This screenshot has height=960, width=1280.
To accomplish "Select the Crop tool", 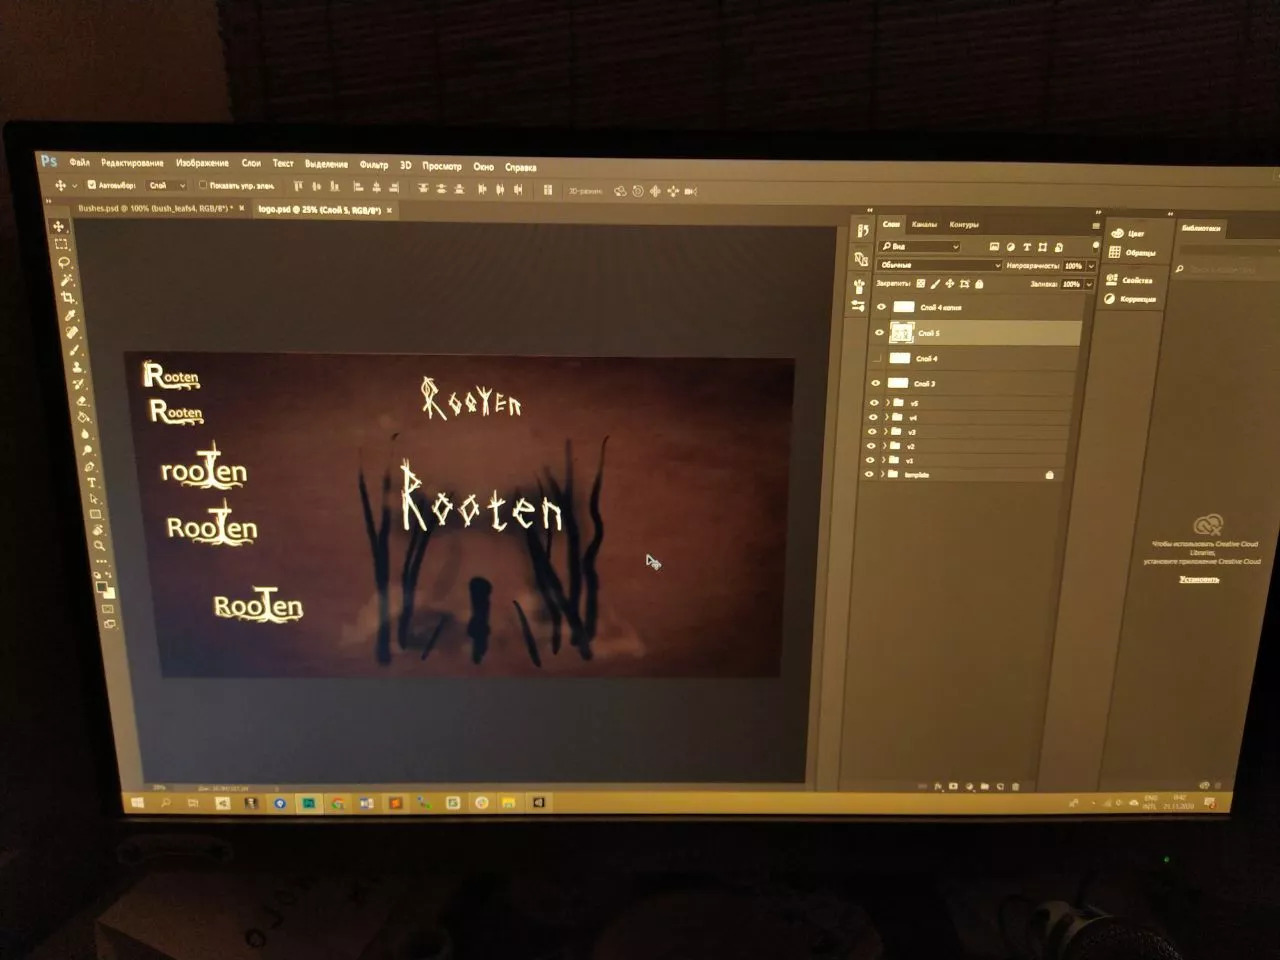I will pyautogui.click(x=69, y=297).
